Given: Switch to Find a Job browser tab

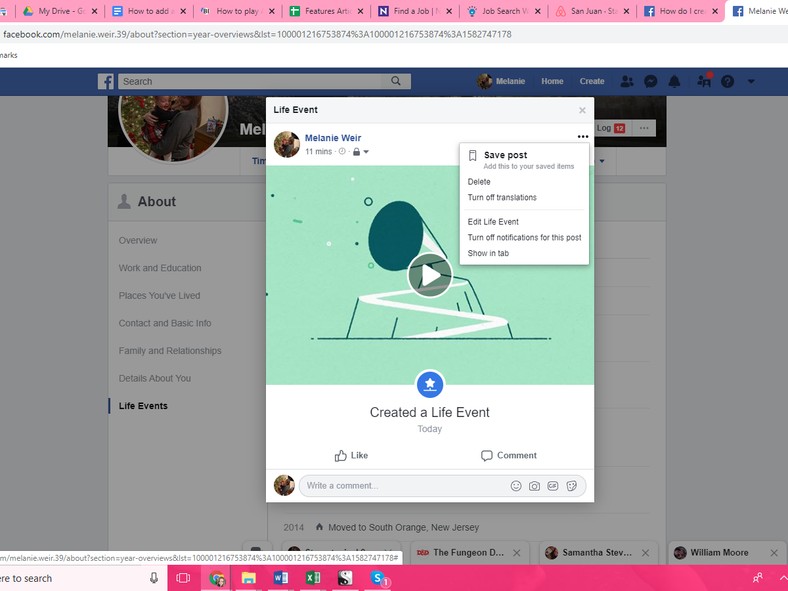Looking at the screenshot, I should coord(415,11).
